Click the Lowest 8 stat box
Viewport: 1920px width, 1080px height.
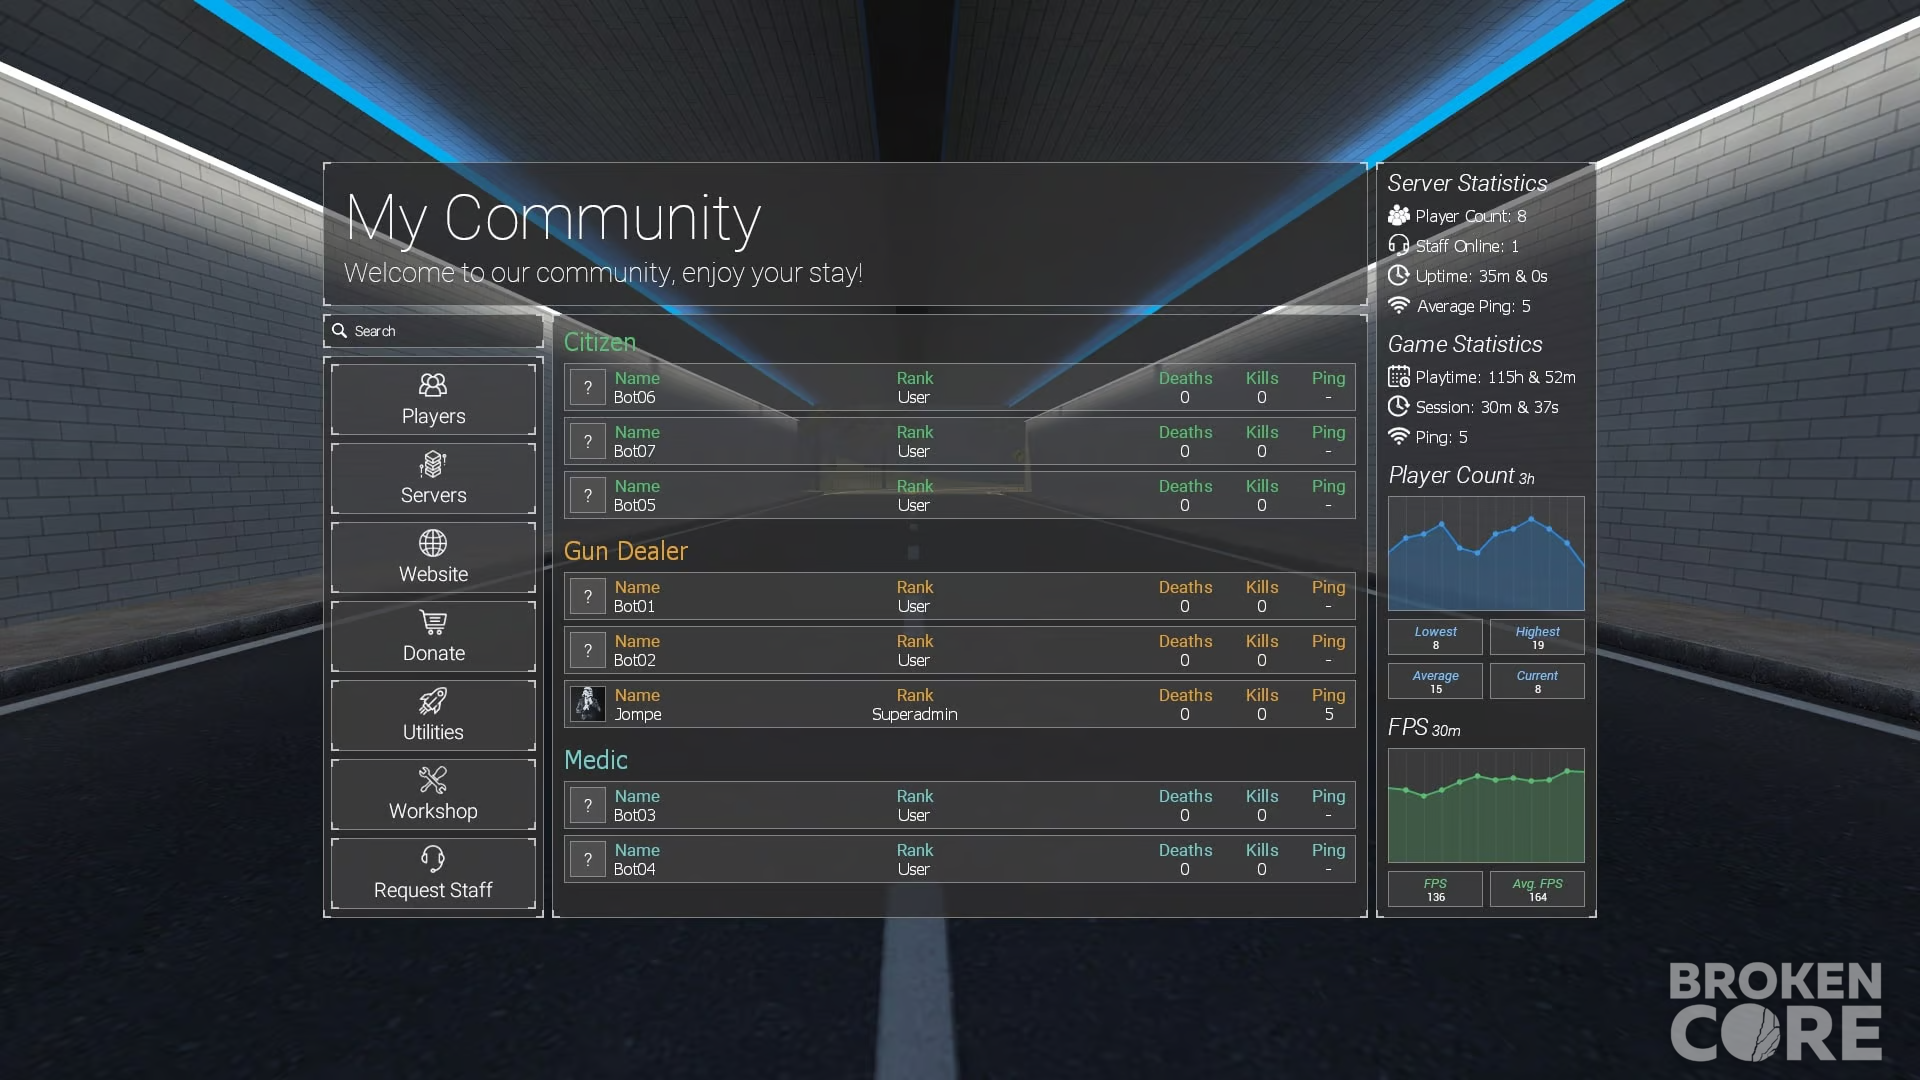pyautogui.click(x=1435, y=637)
